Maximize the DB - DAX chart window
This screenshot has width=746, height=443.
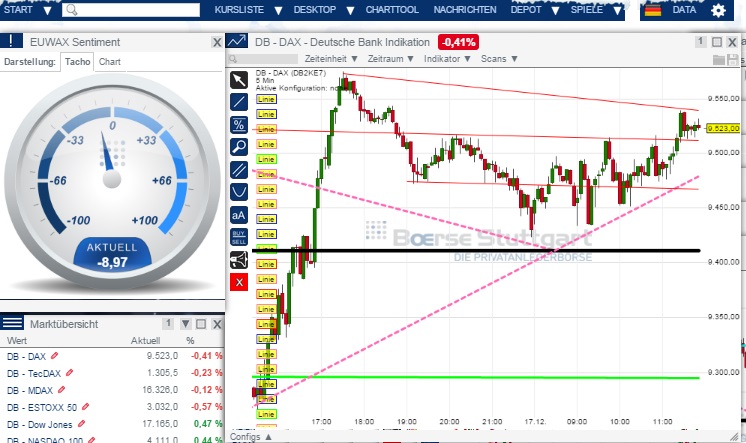coord(717,42)
